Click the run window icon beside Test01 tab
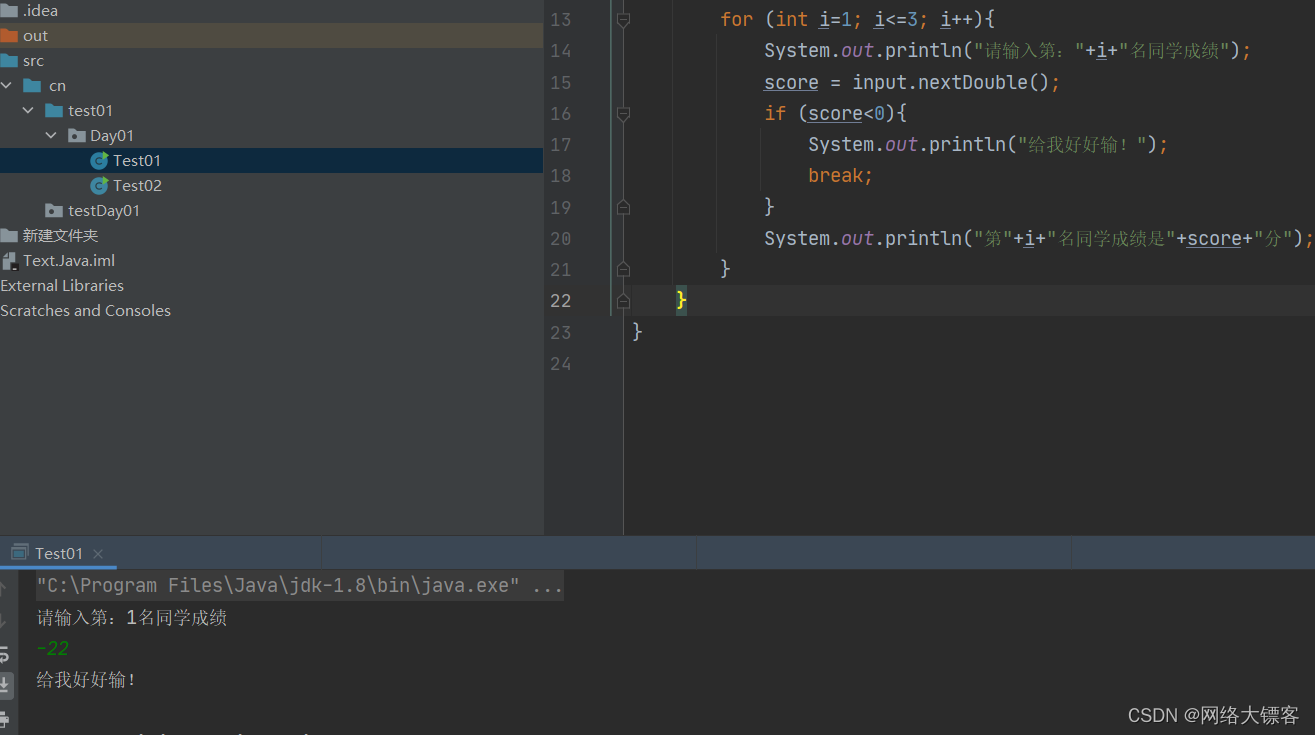This screenshot has width=1315, height=735. (18, 553)
